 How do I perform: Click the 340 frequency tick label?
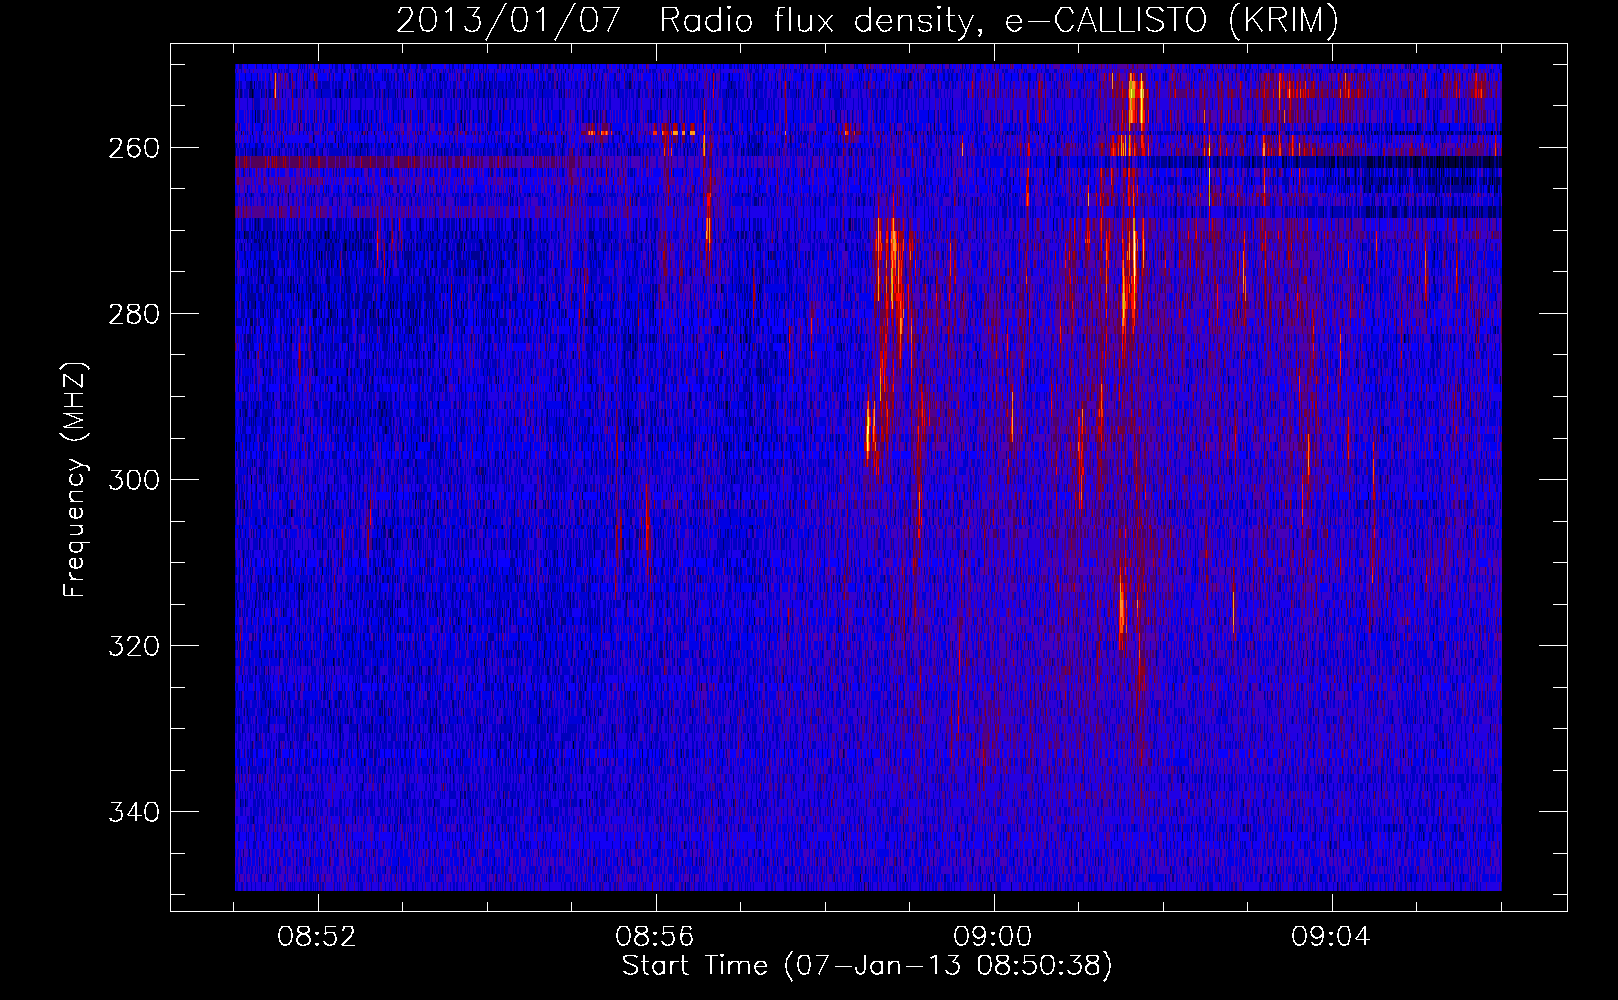click(133, 812)
